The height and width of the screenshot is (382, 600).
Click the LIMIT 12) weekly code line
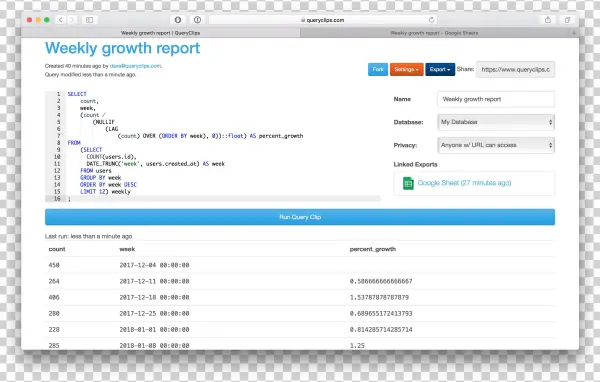coord(105,192)
